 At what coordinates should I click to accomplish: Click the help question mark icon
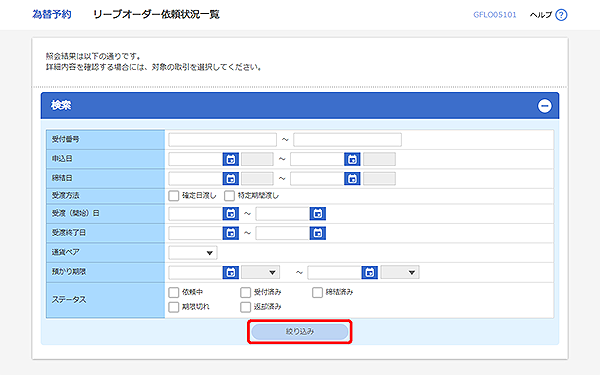click(x=561, y=15)
